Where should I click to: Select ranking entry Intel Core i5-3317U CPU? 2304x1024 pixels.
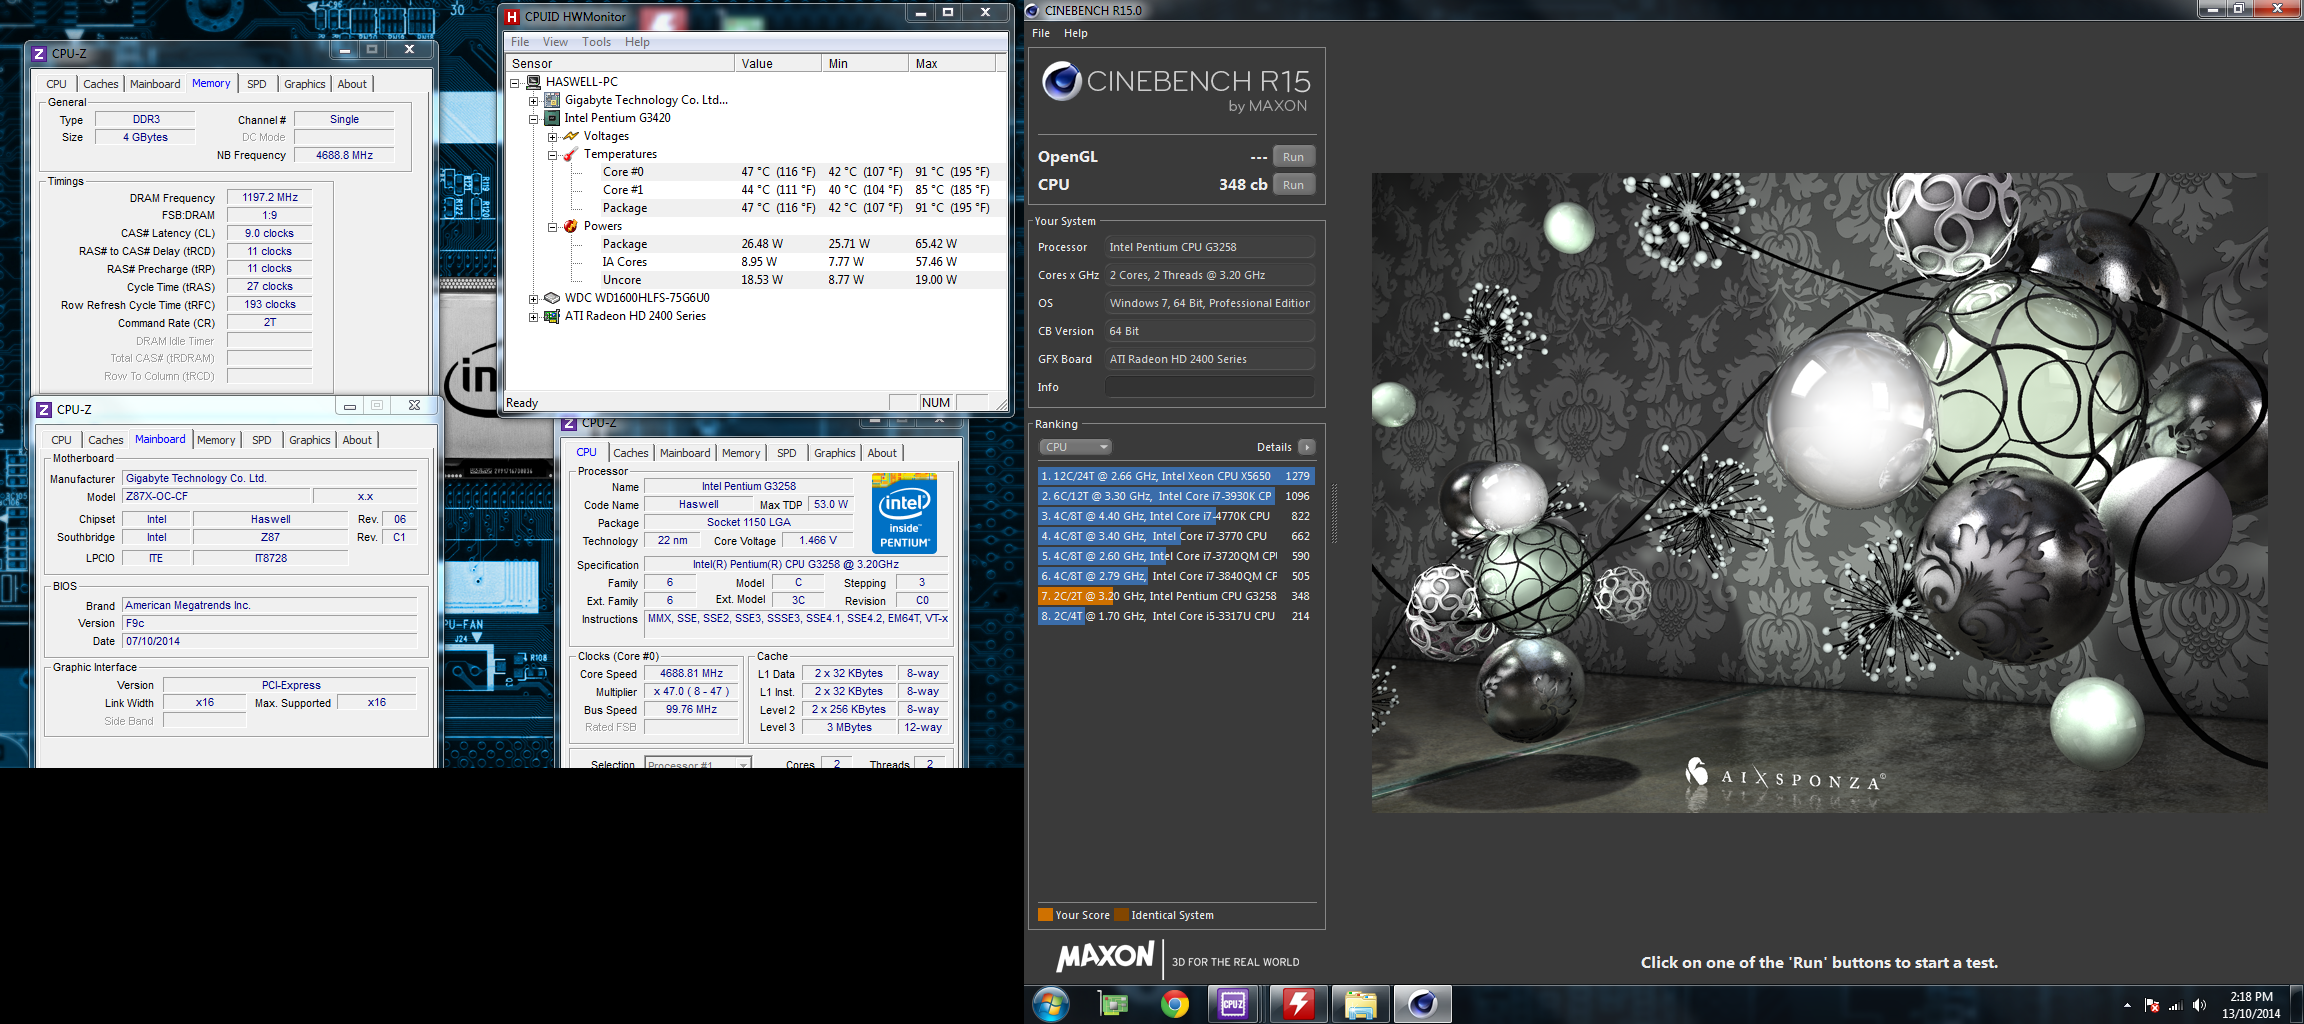[1175, 616]
